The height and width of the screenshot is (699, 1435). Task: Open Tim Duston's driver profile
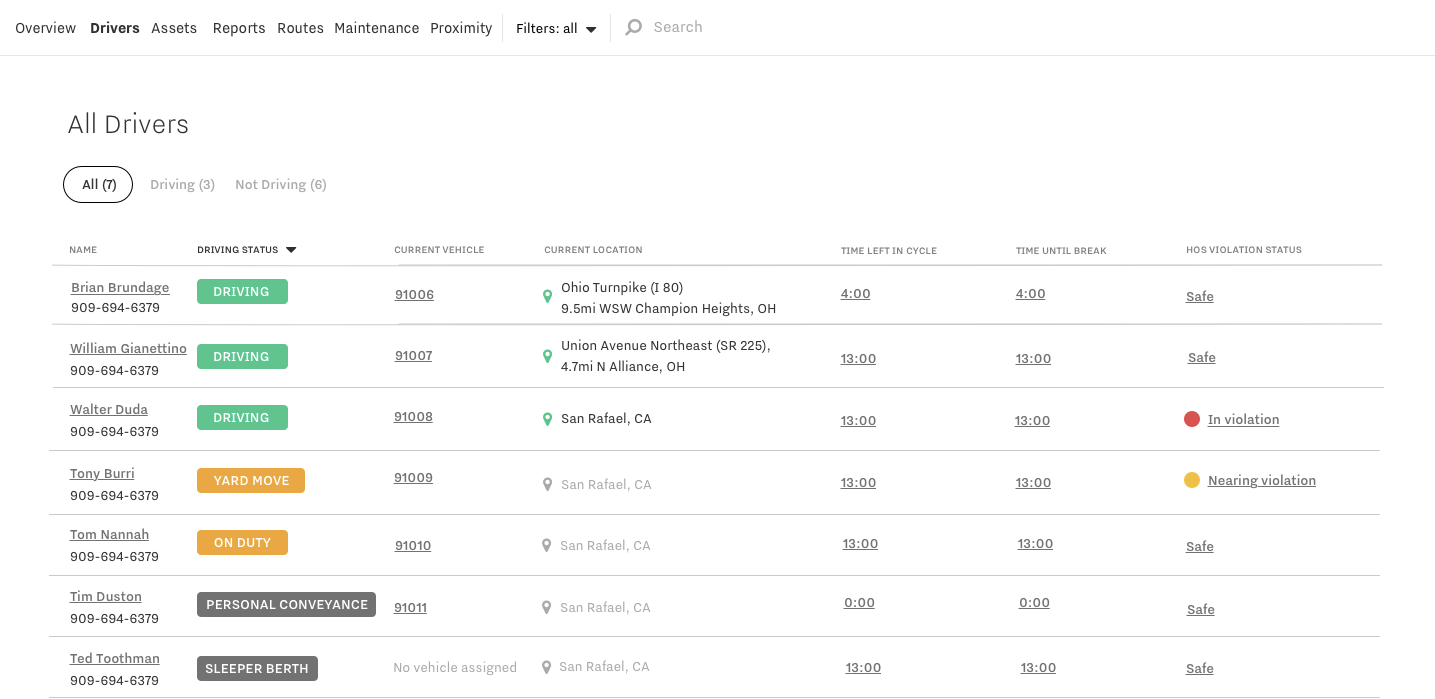106,597
